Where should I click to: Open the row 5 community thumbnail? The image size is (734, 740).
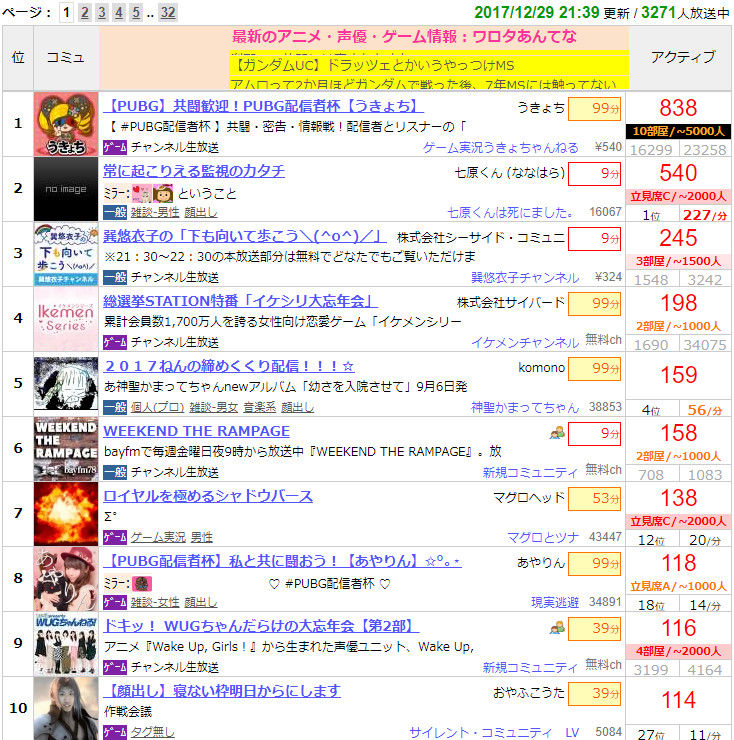(66, 384)
